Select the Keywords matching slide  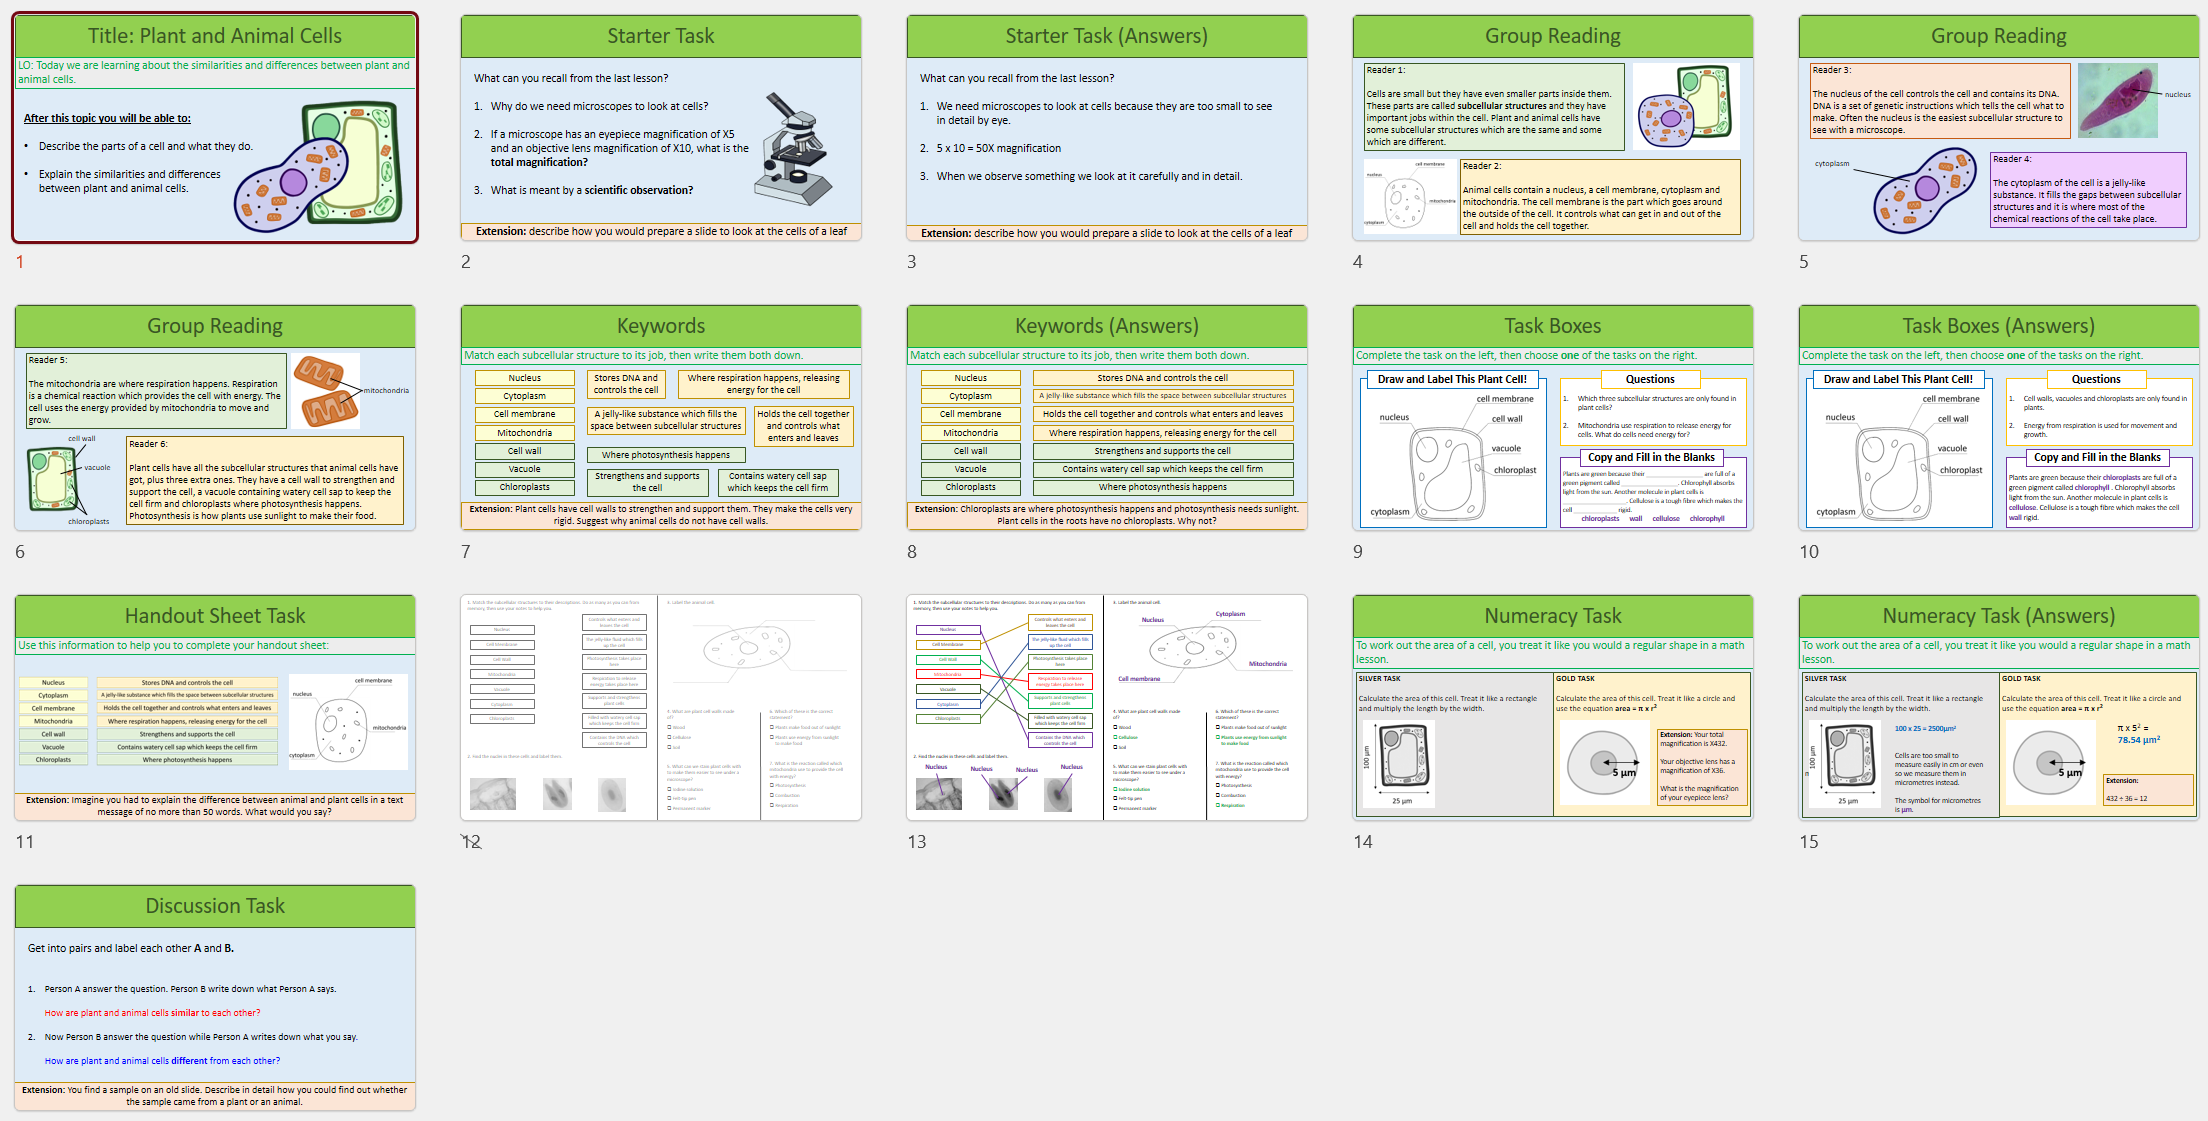pyautogui.click(x=660, y=418)
